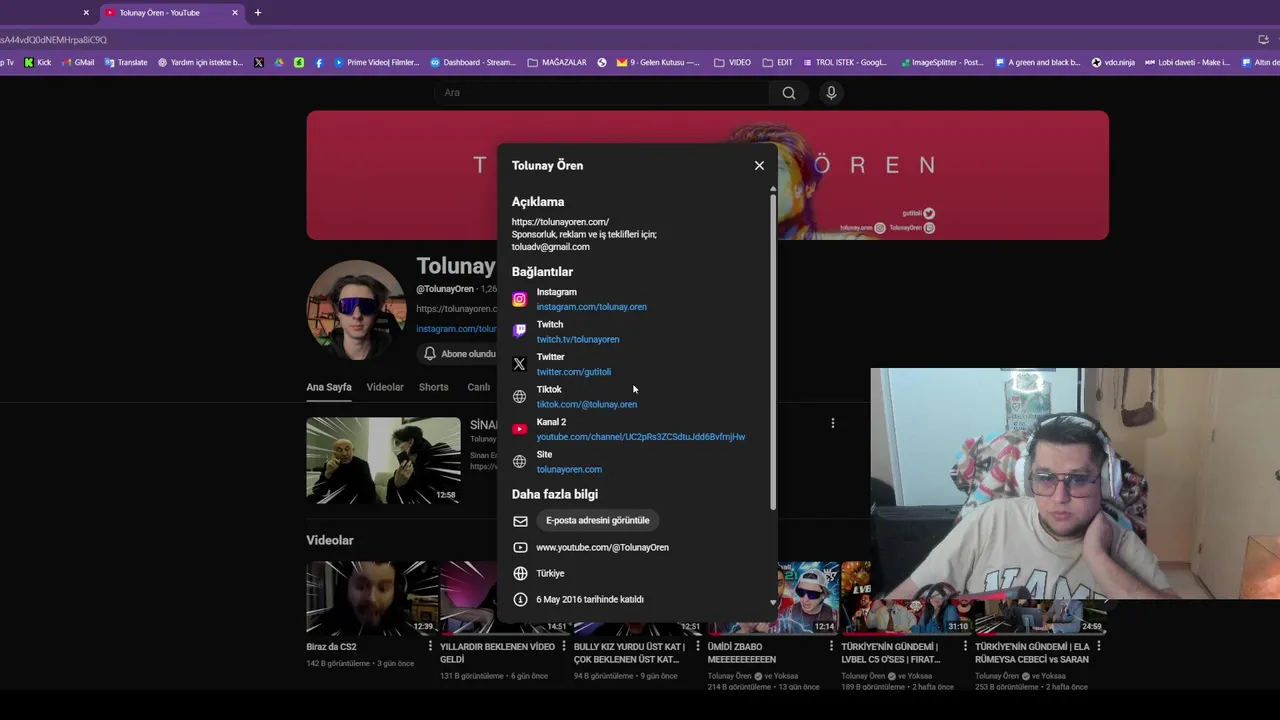Viewport: 1280px width, 720px height.
Task: Switch to Shorts channel tab
Action: tap(433, 387)
